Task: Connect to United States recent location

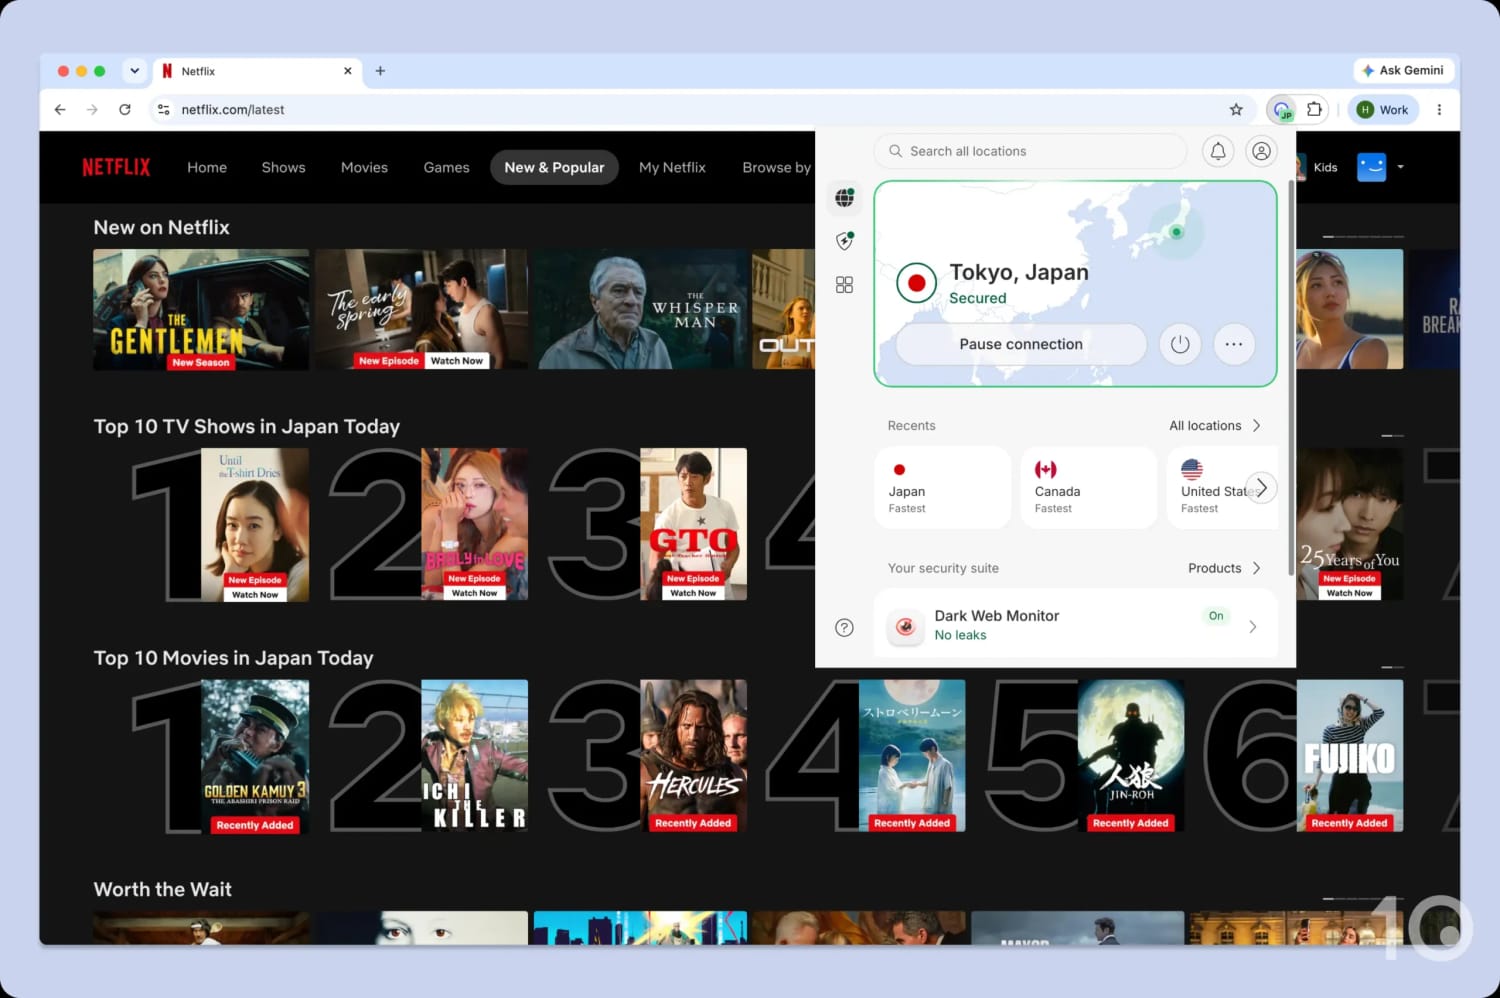Action: tap(1222, 487)
